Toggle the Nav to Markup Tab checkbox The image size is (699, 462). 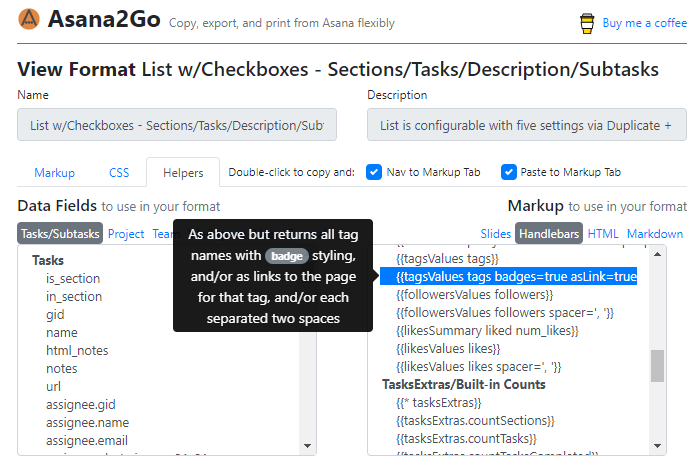pos(374,172)
